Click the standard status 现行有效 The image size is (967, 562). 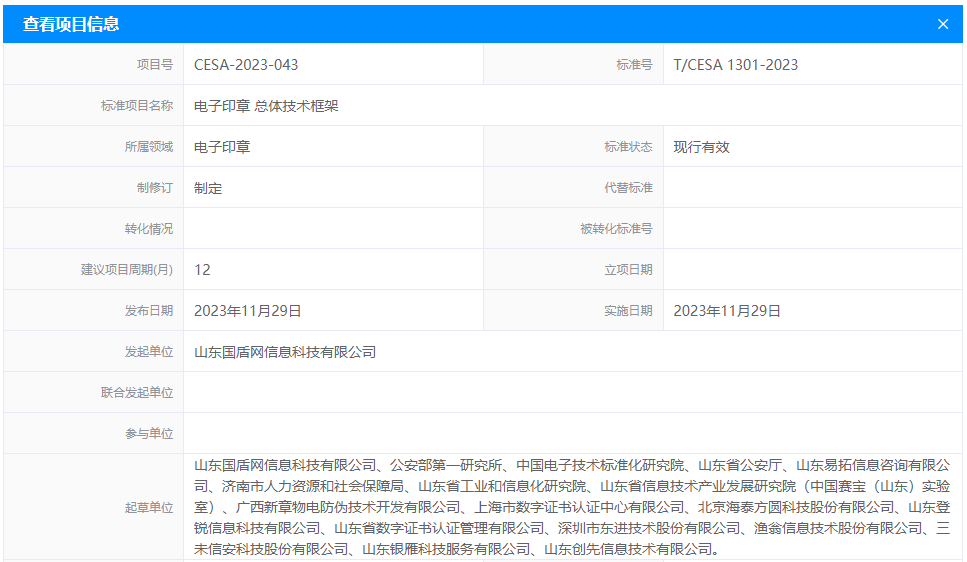[701, 147]
